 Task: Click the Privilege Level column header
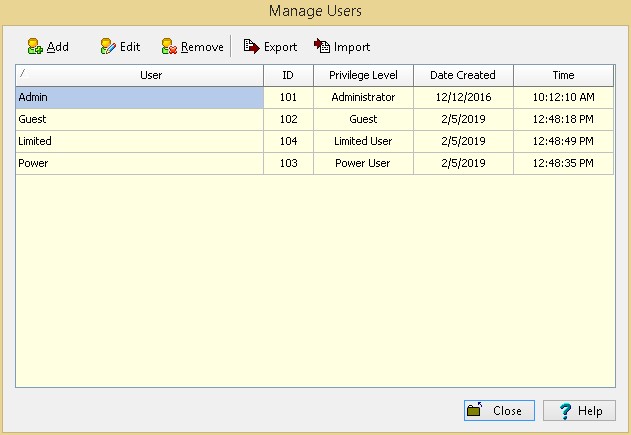click(363, 75)
